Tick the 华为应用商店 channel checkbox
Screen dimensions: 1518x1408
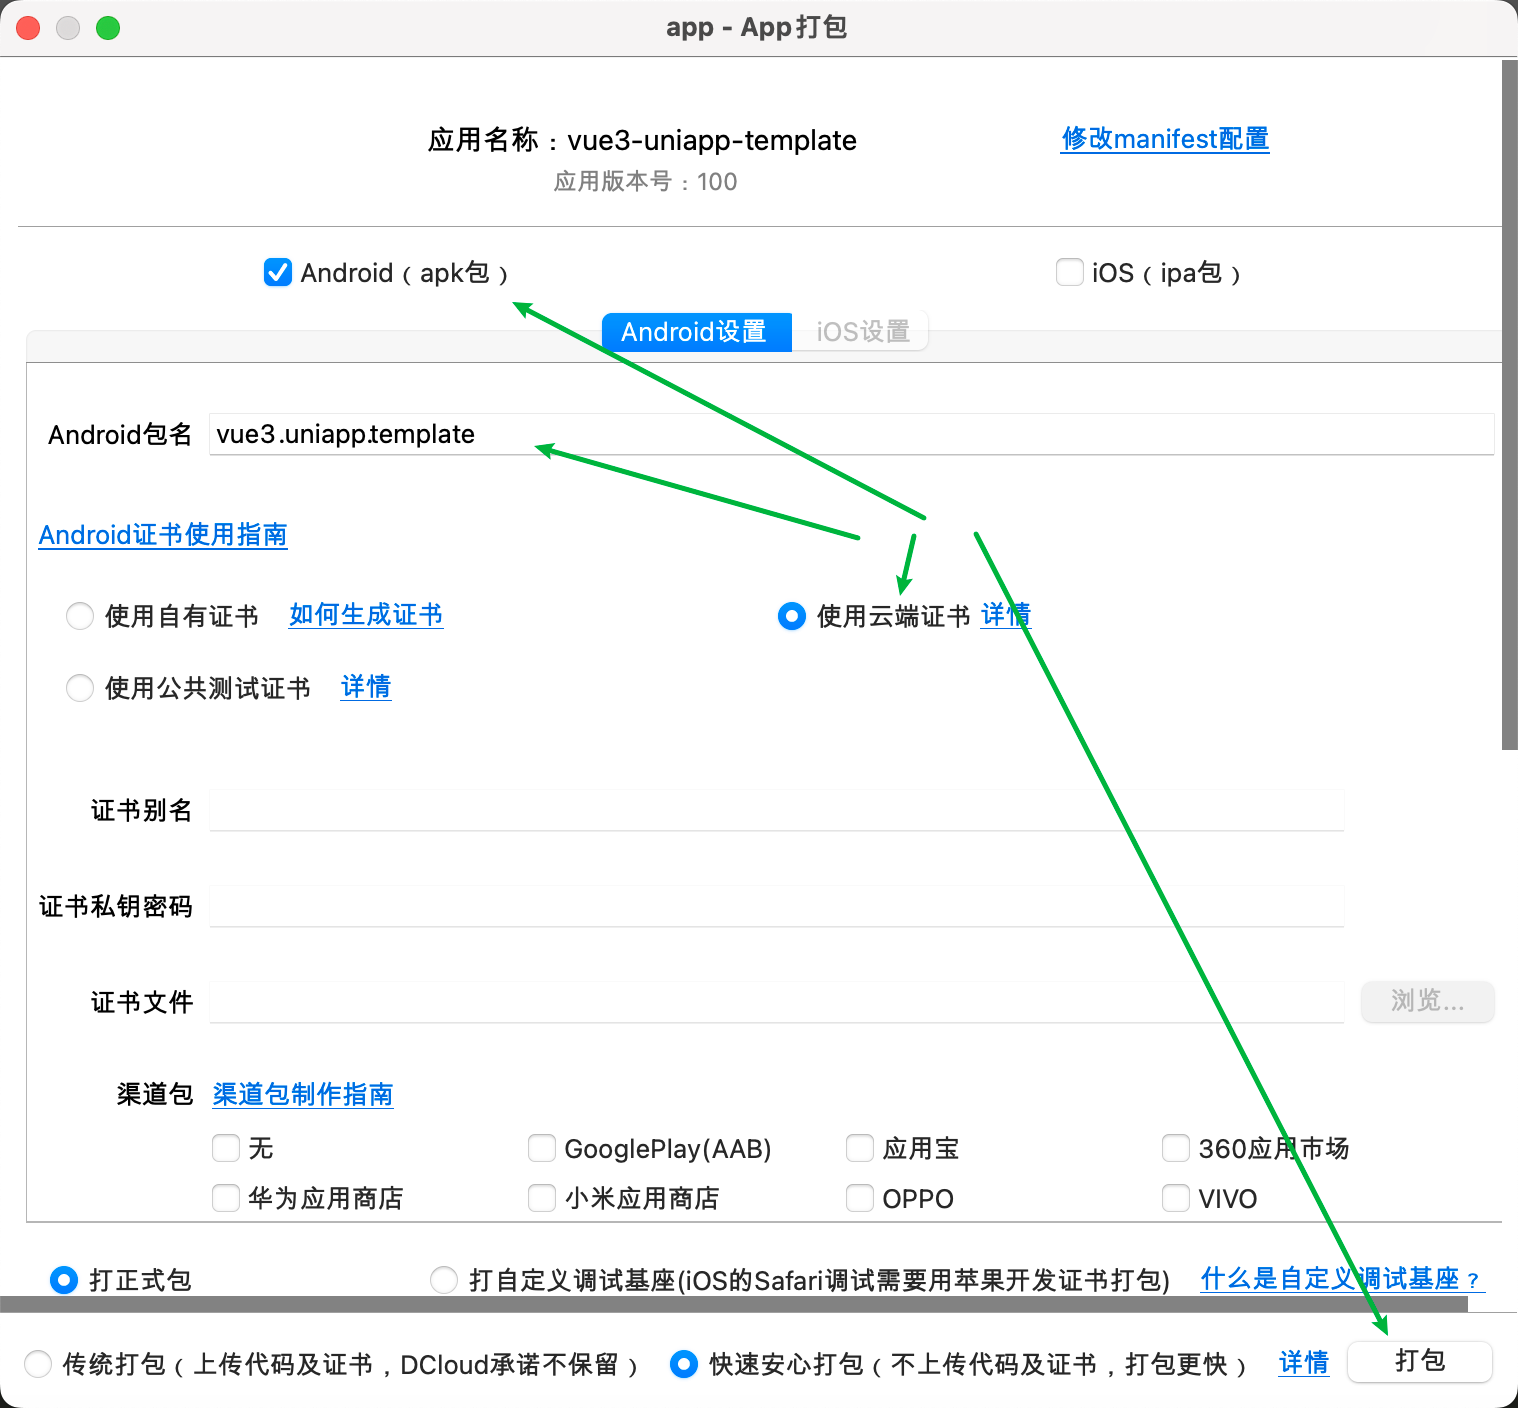coord(226,1198)
